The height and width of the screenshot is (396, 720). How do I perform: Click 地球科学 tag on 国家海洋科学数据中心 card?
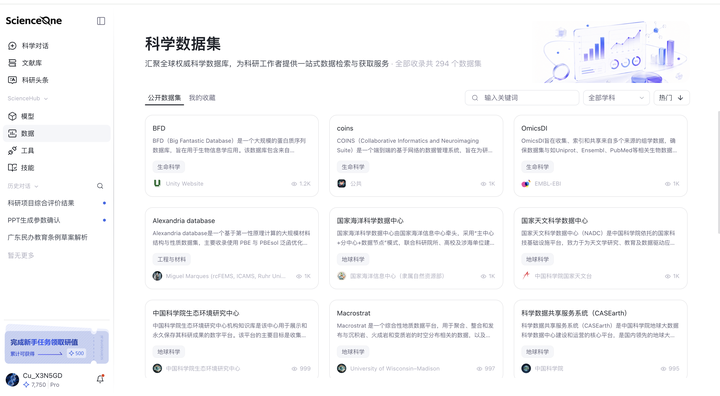click(x=353, y=259)
